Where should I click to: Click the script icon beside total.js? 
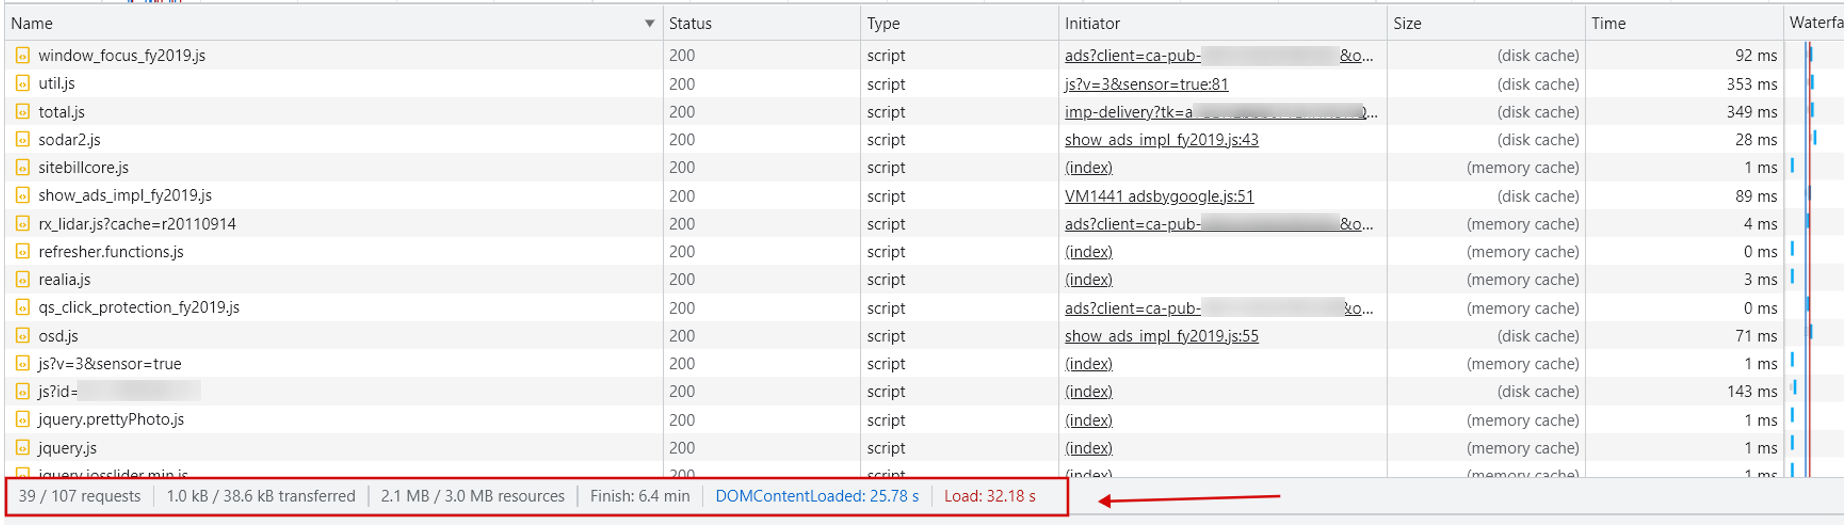tap(22, 112)
